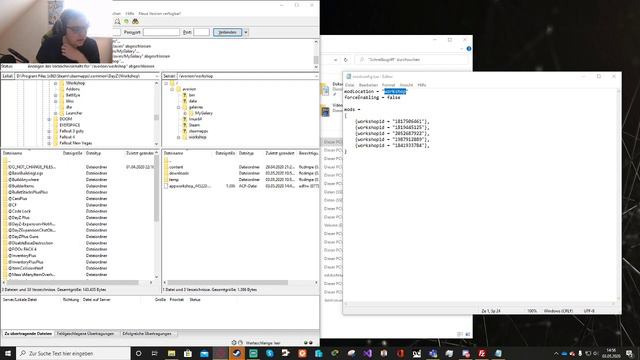Viewport: 640px width, 360px height.
Task: Select the EVERSPACE folder in local tree
Action: (70, 125)
